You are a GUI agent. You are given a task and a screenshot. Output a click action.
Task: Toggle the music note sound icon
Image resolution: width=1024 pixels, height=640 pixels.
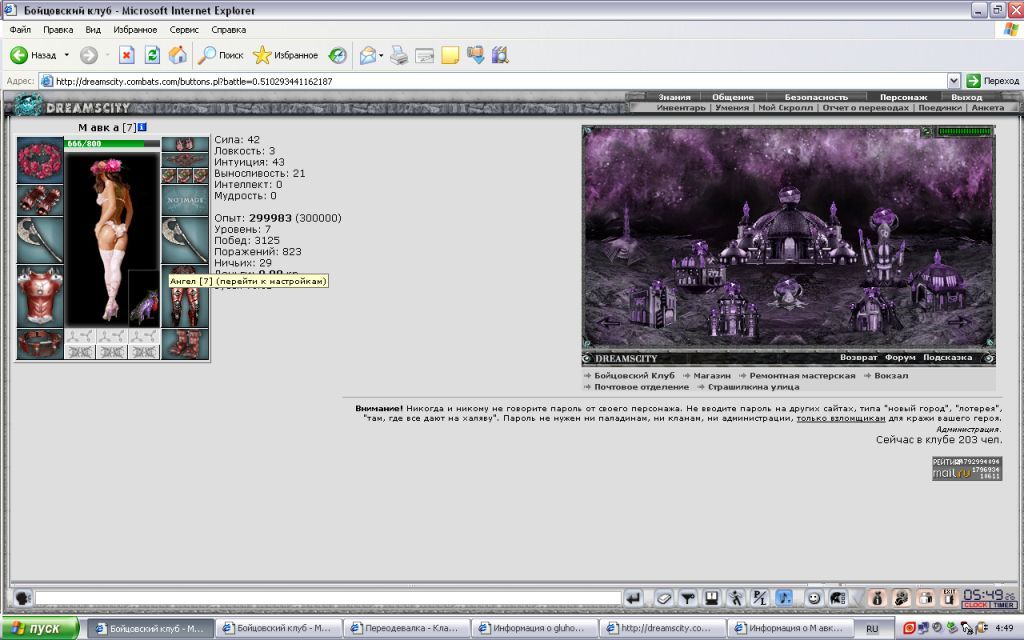(x=784, y=598)
